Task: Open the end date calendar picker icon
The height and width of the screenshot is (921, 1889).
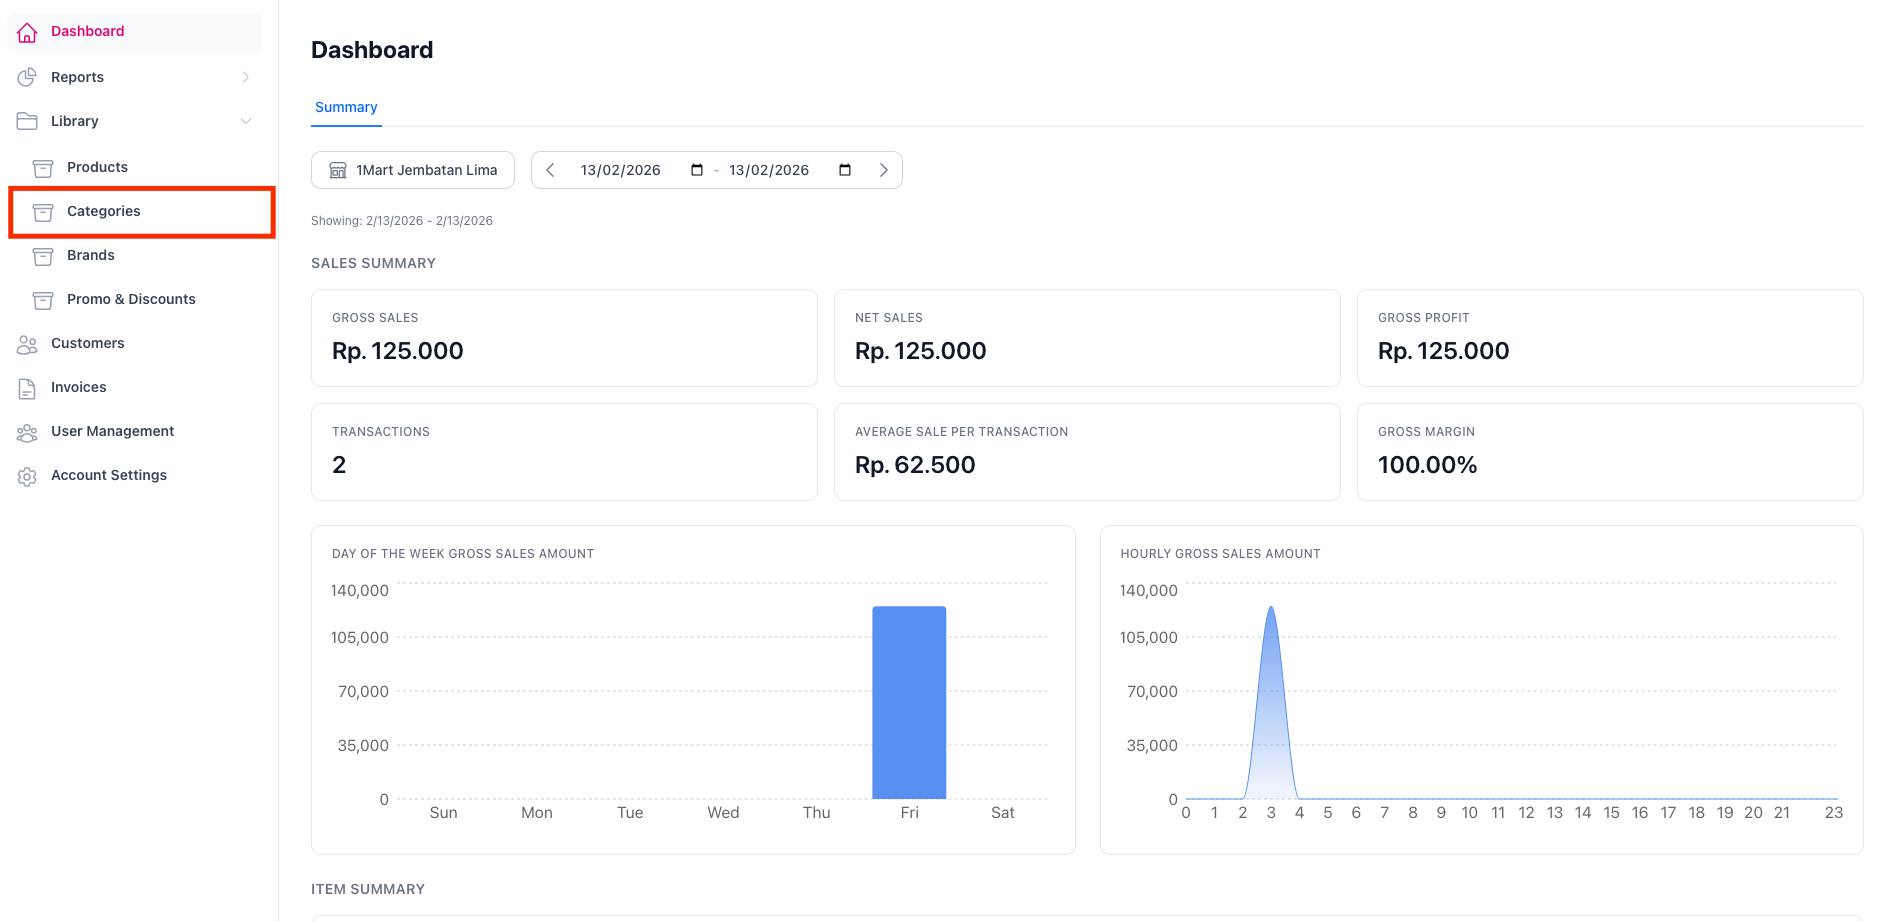Action: point(845,170)
